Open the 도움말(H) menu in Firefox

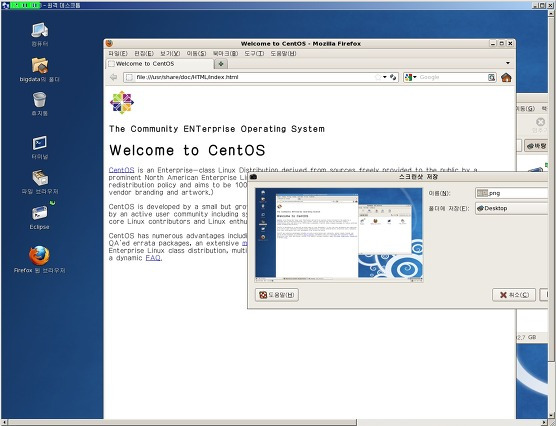(283, 54)
